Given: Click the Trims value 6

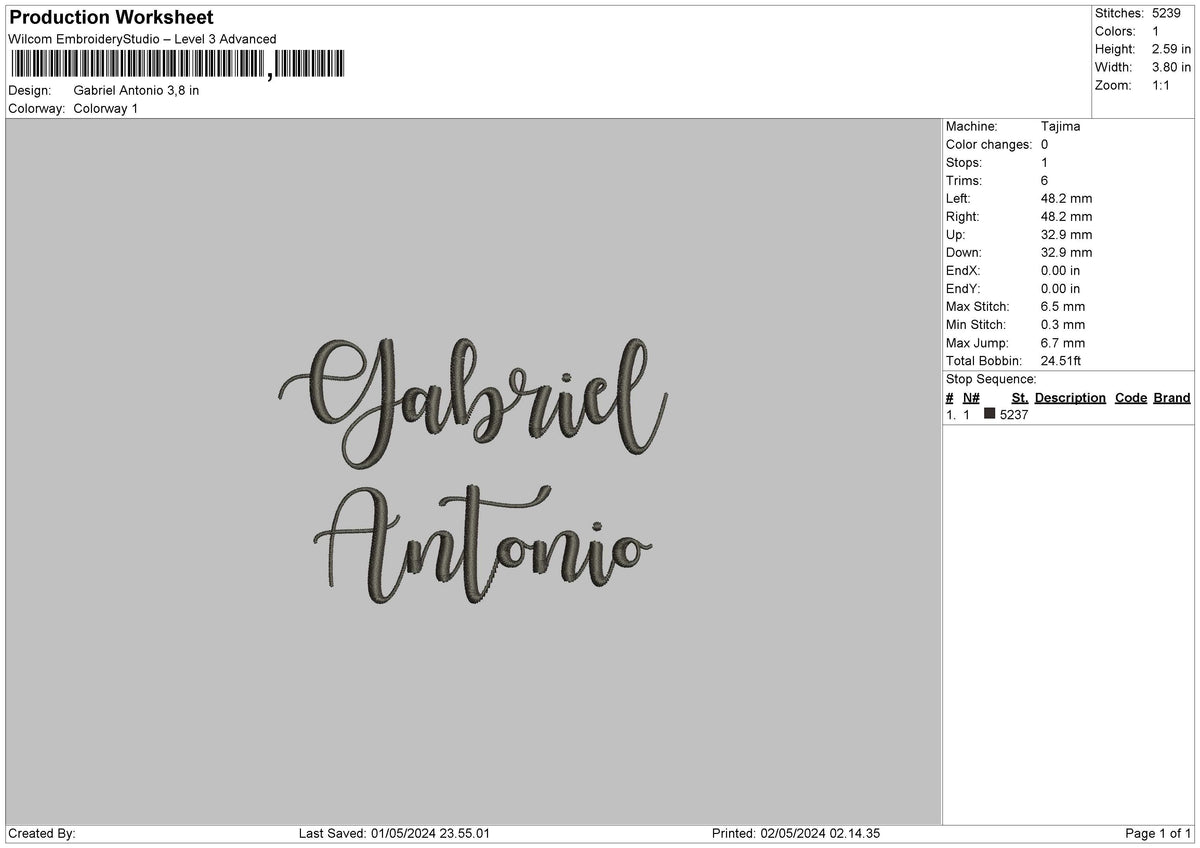Looking at the screenshot, I should point(1045,180).
